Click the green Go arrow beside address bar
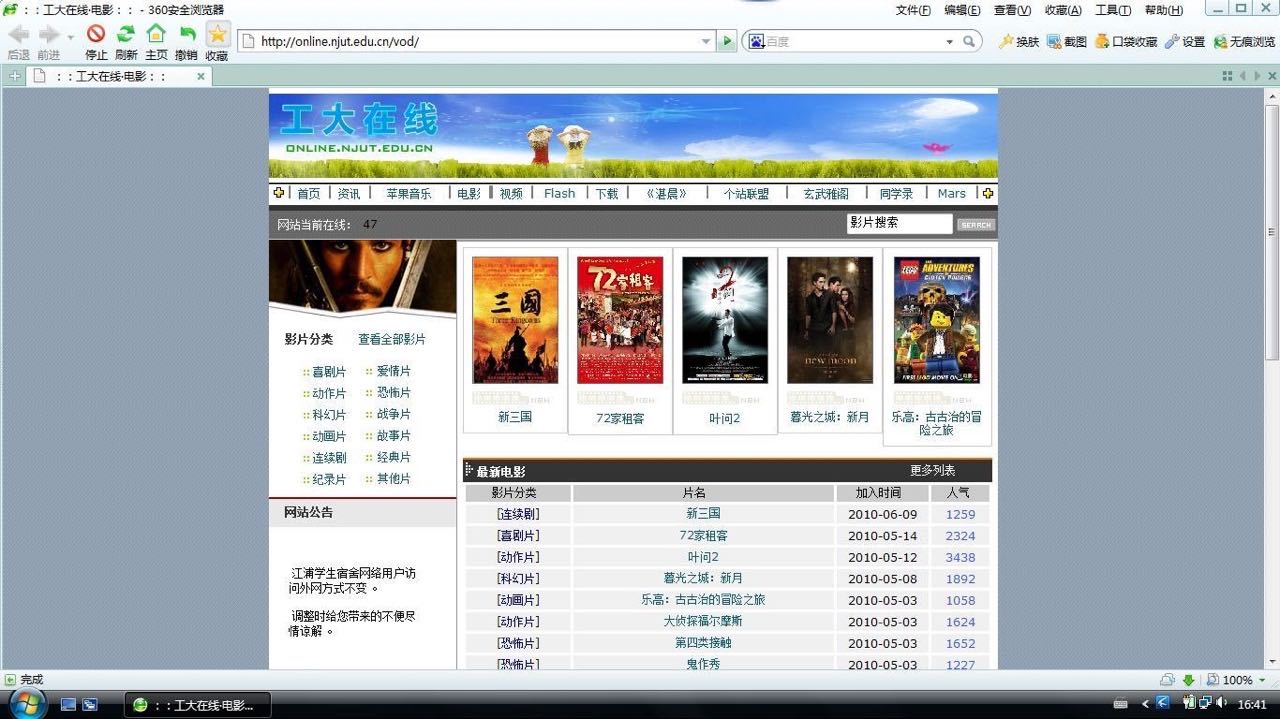 [727, 41]
